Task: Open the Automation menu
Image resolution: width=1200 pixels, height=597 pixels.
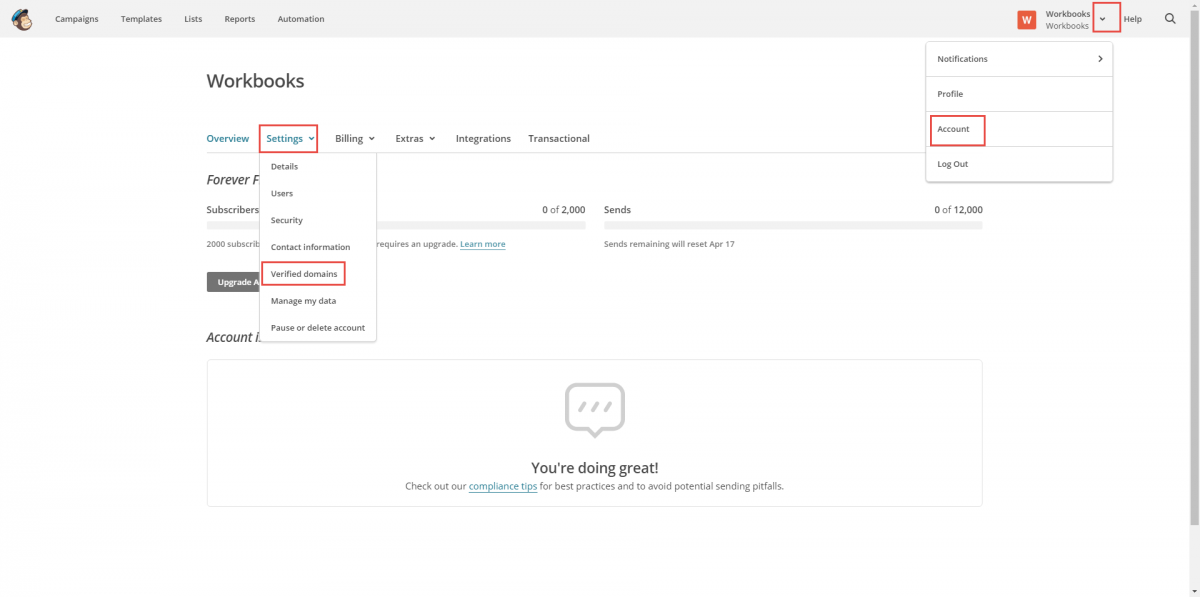Action: pos(301,19)
